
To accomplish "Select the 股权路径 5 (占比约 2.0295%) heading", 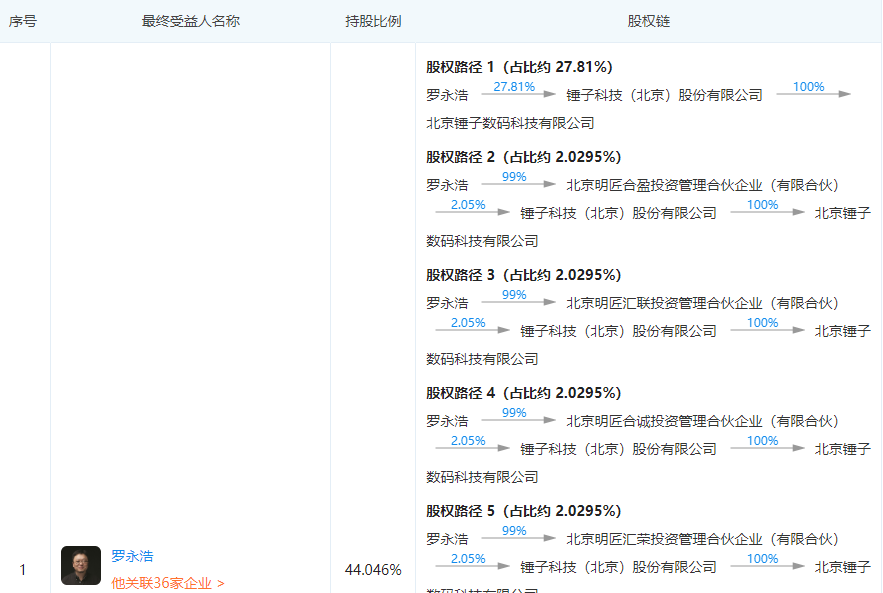I will coord(523,511).
